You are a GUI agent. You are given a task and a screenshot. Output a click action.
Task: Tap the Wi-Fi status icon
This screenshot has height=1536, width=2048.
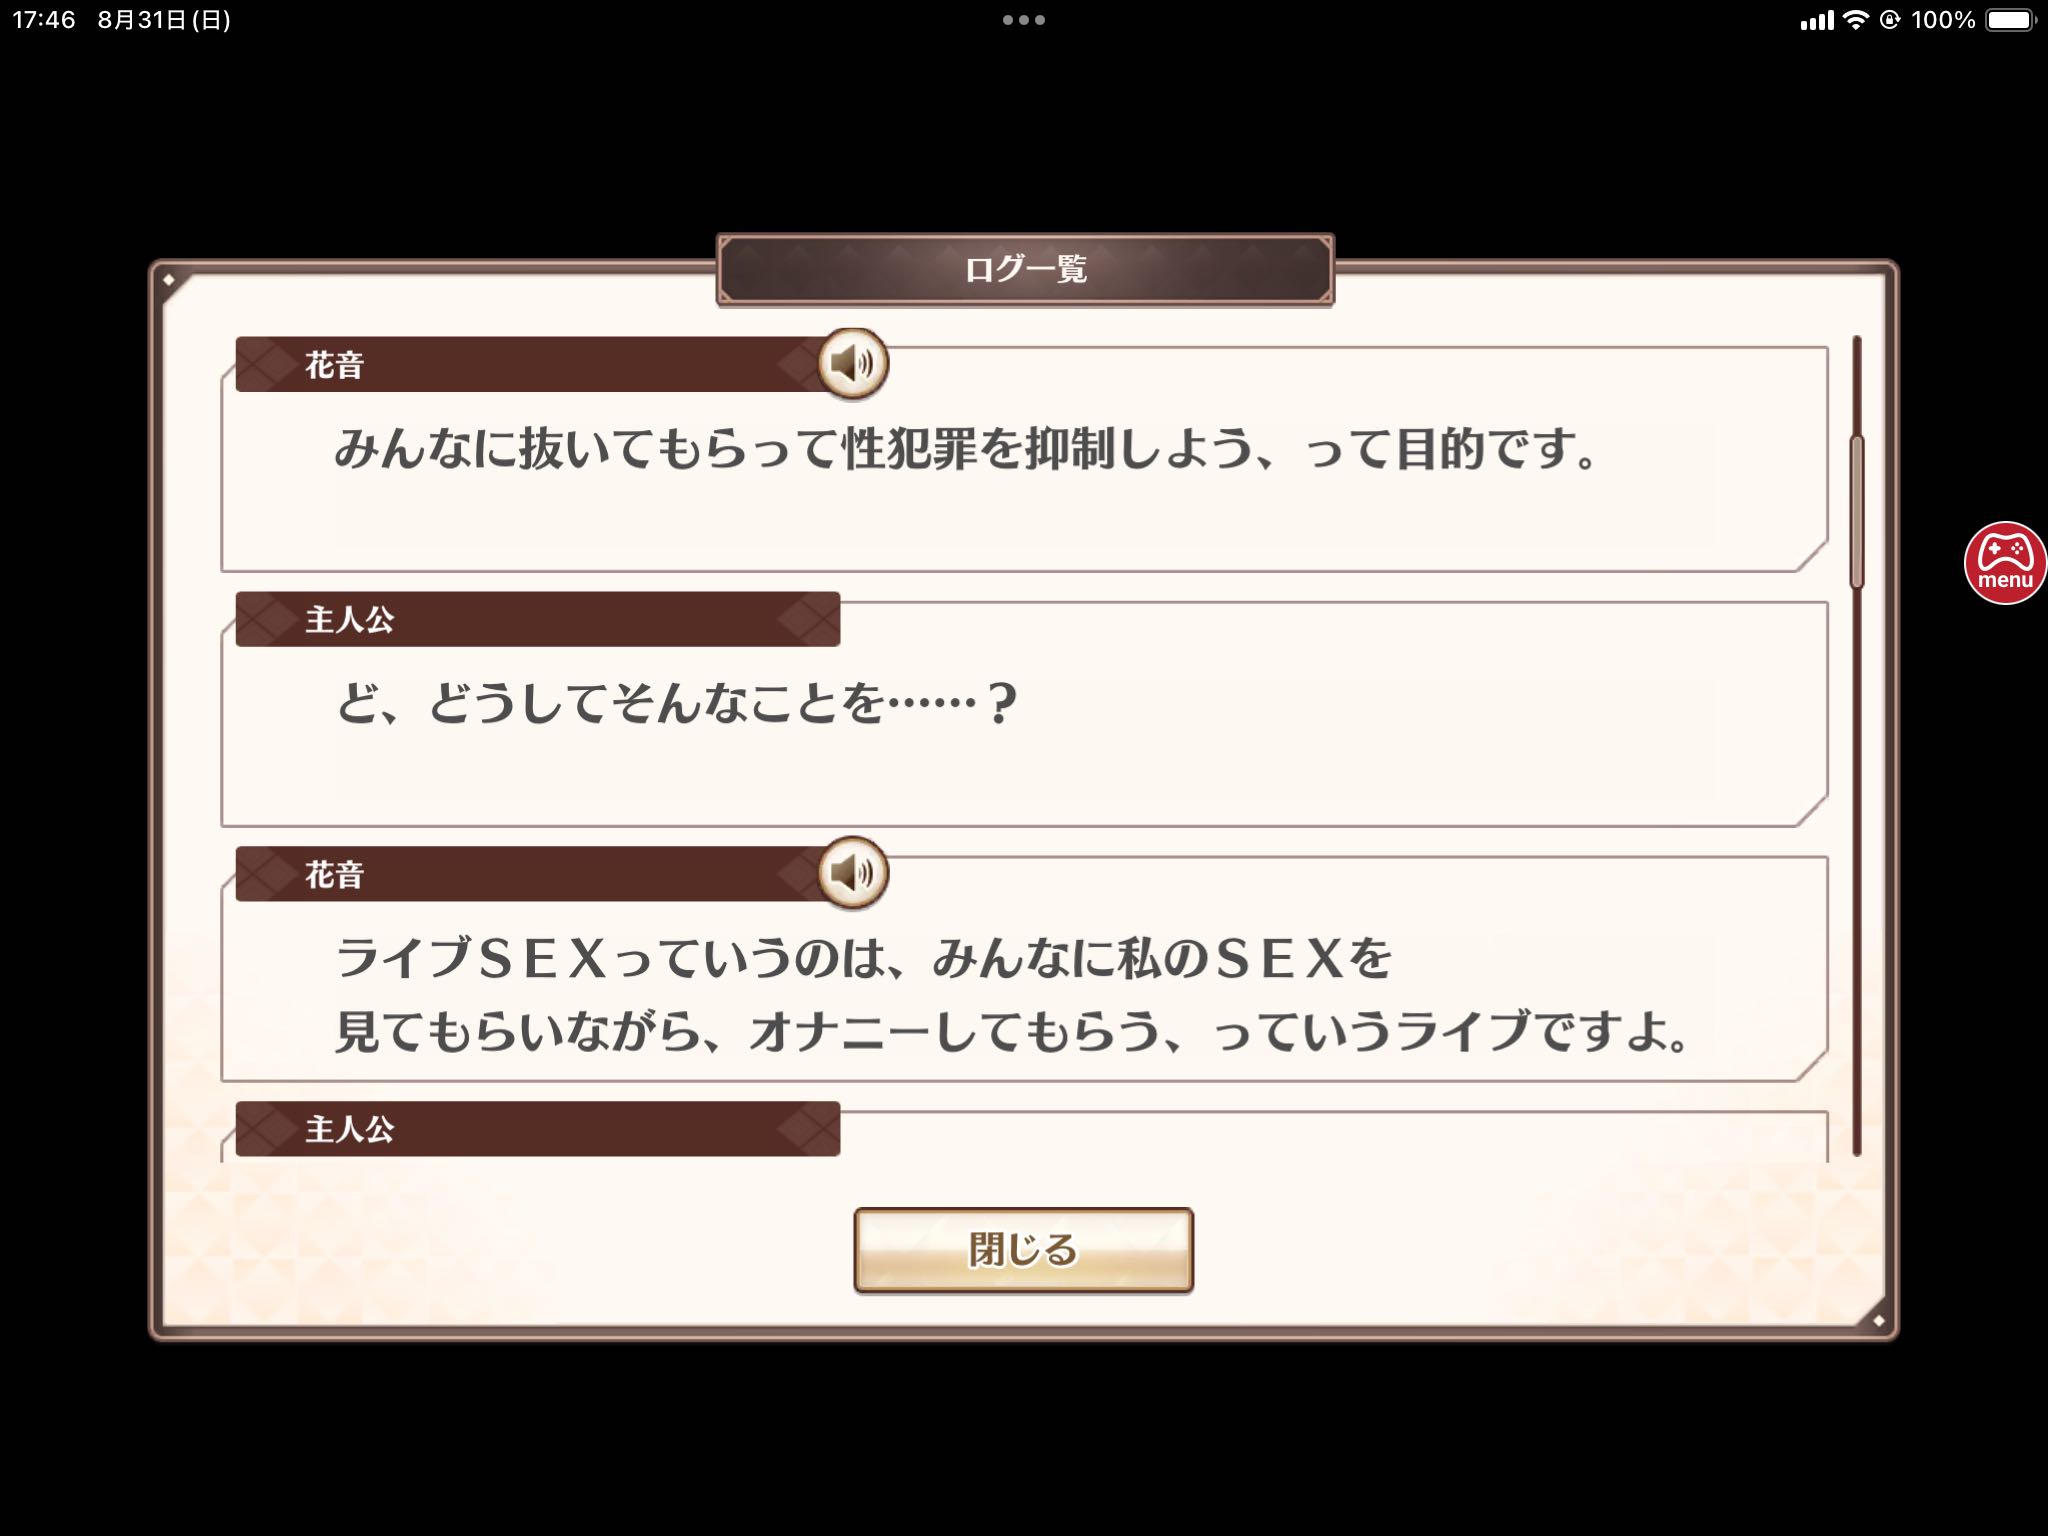(x=1856, y=20)
